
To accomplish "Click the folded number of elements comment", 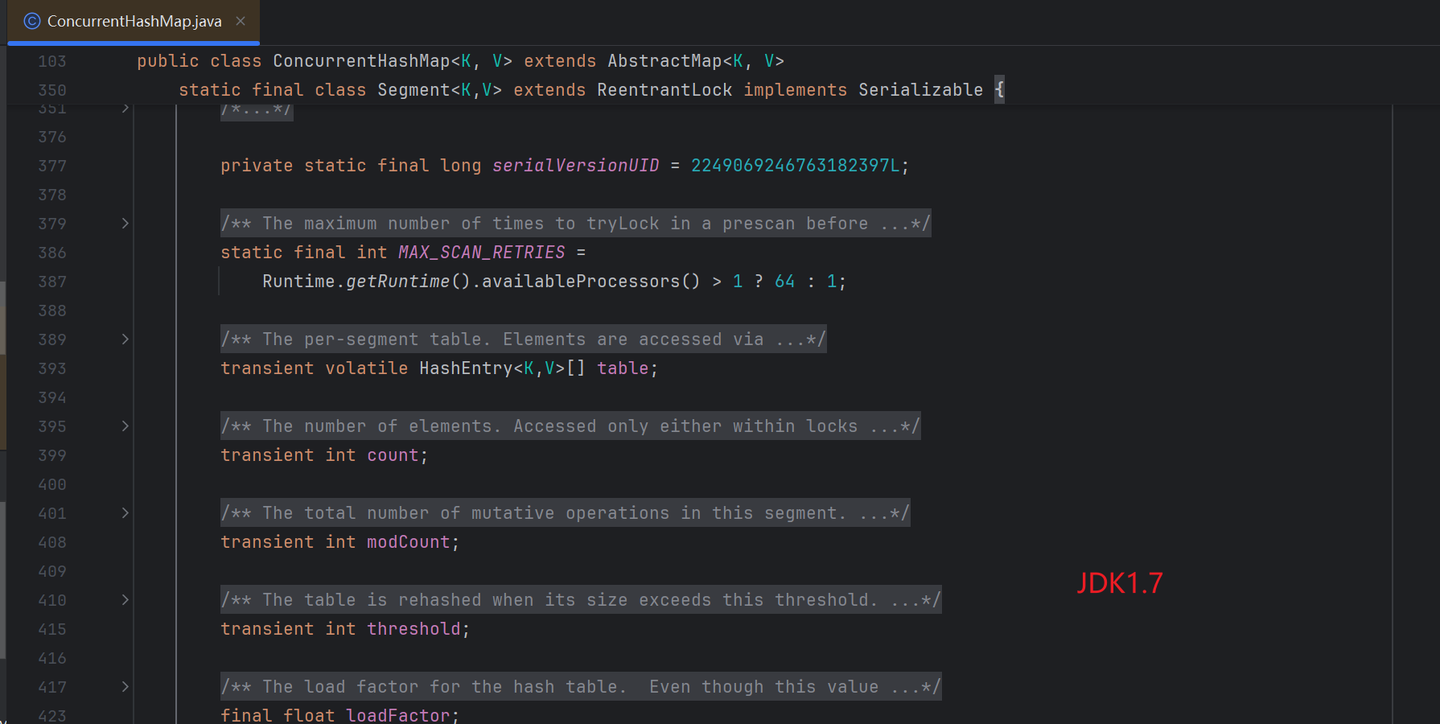I will pyautogui.click(x=570, y=426).
